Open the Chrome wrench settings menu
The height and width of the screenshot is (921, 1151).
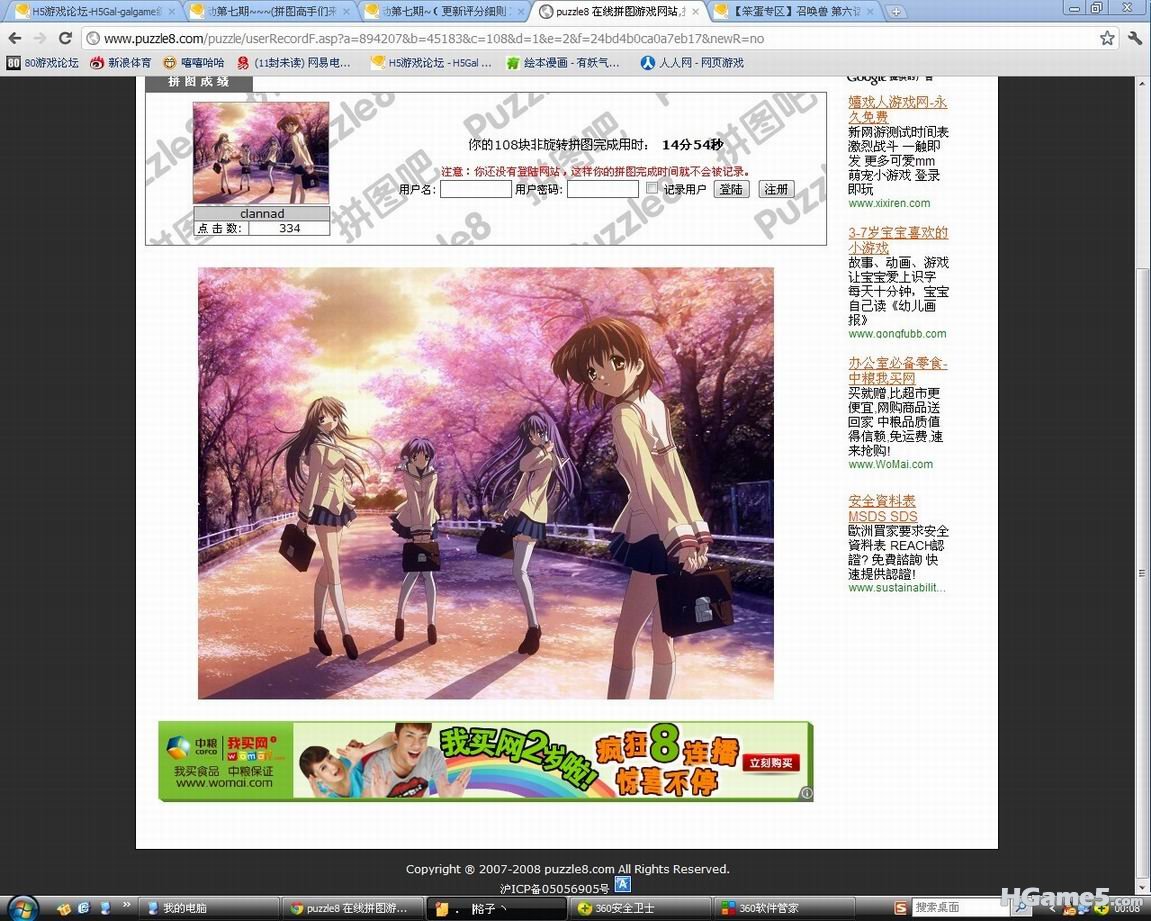point(1135,38)
